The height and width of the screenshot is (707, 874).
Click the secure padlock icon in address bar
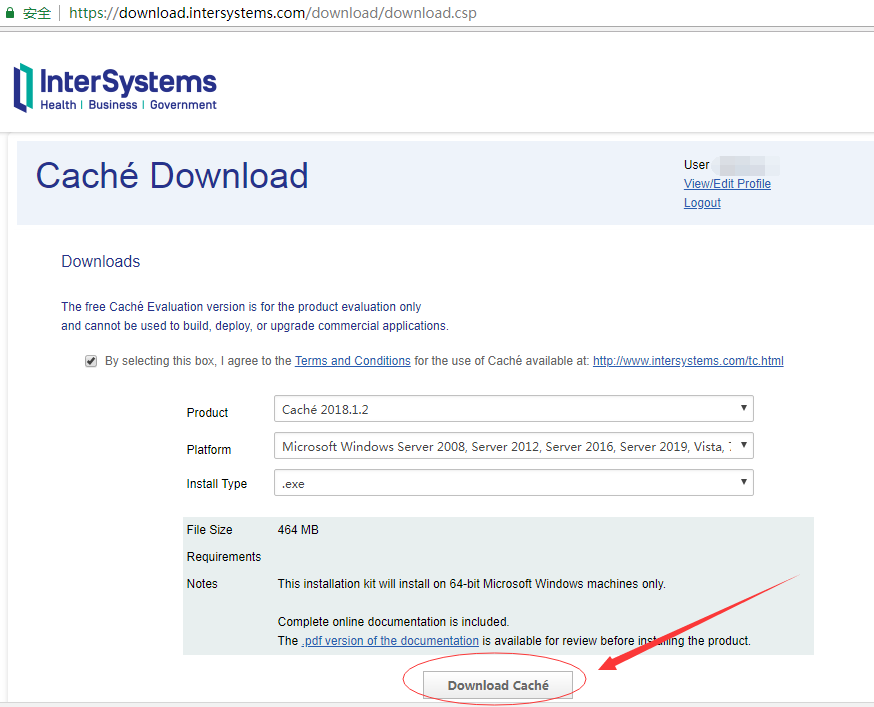tap(9, 13)
